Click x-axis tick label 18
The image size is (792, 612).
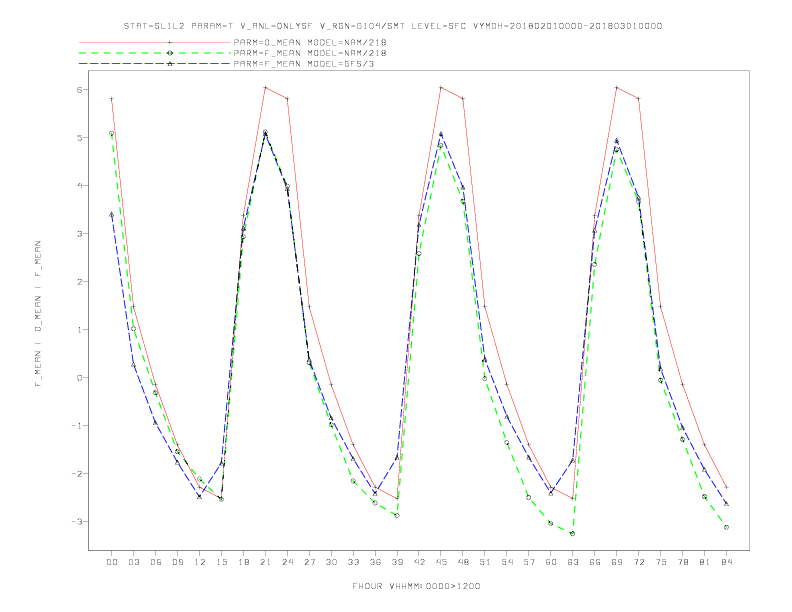243,562
